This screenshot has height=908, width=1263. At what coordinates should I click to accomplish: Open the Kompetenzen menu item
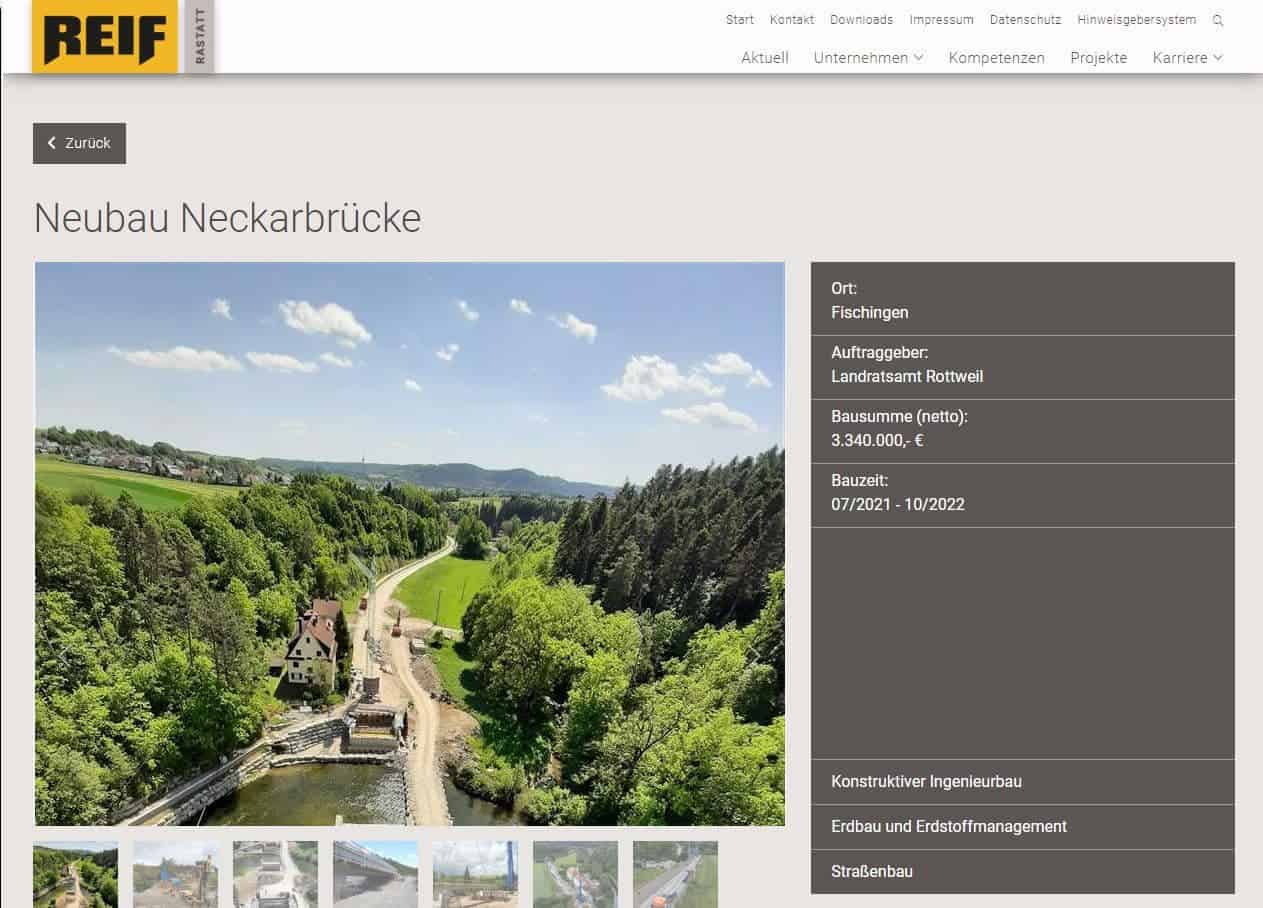[x=996, y=58]
